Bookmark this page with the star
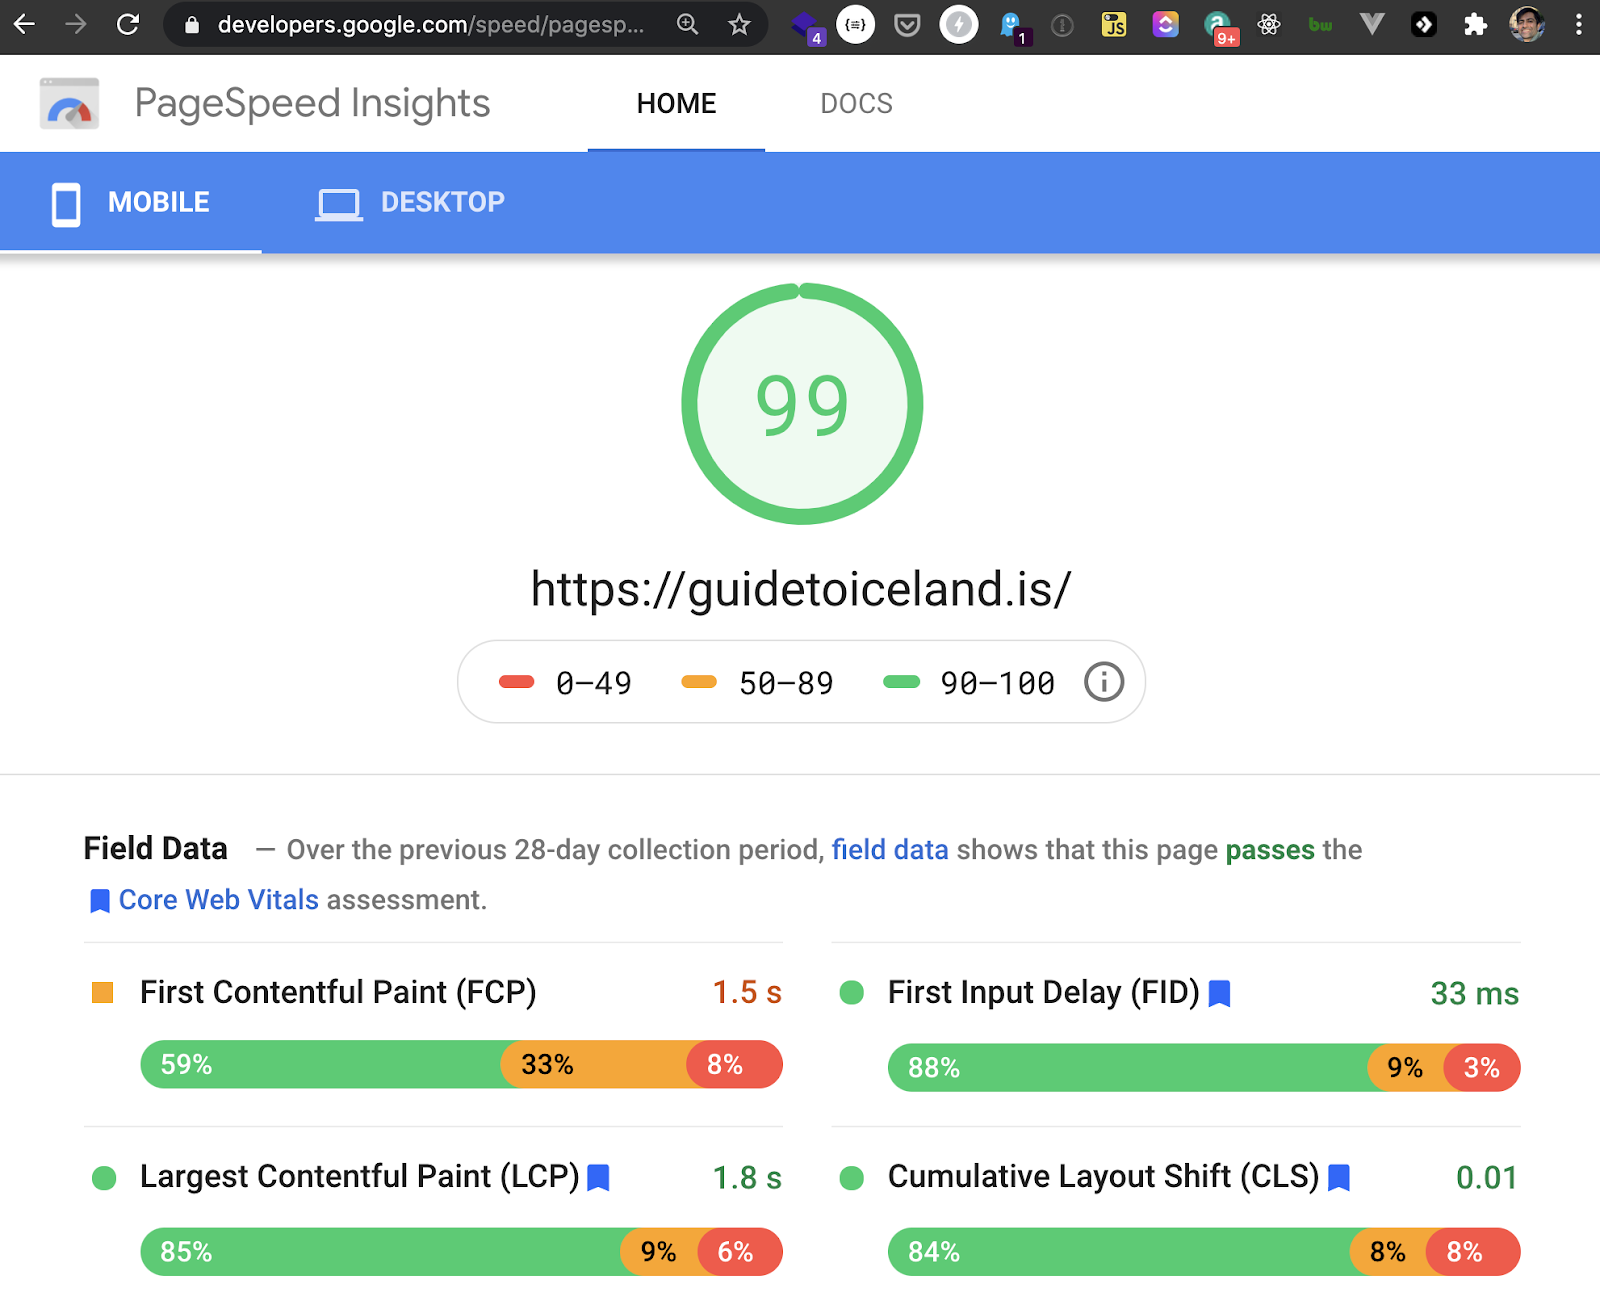The width and height of the screenshot is (1600, 1305). 739,24
